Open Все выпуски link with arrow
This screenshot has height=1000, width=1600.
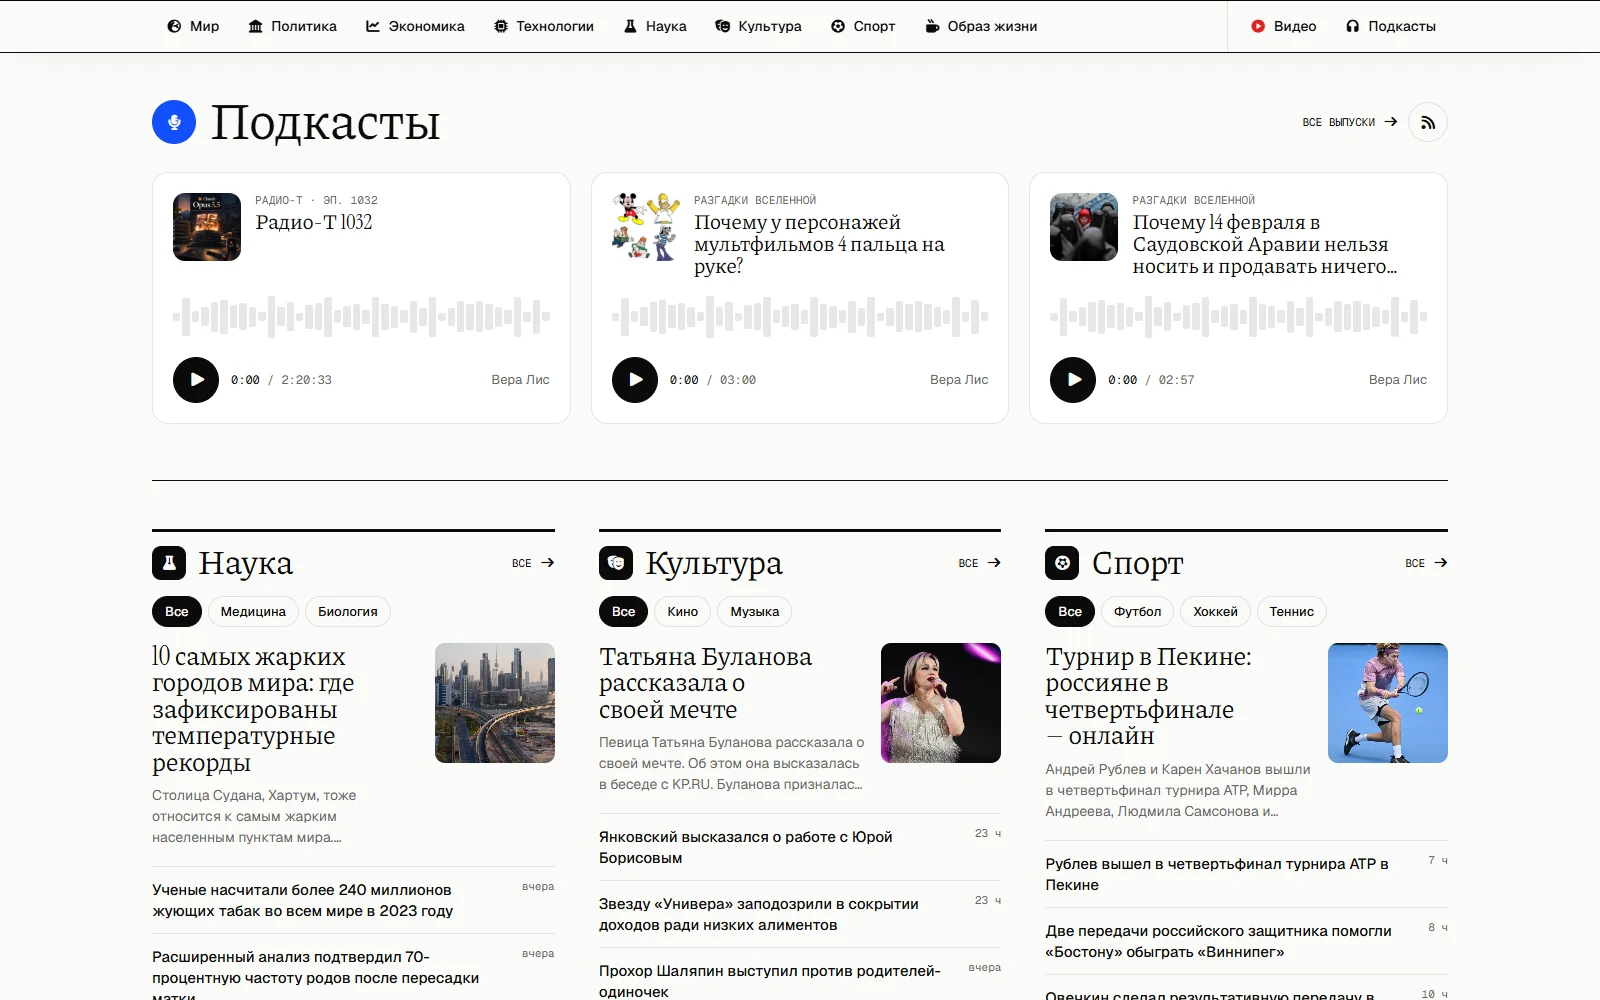coord(1349,122)
